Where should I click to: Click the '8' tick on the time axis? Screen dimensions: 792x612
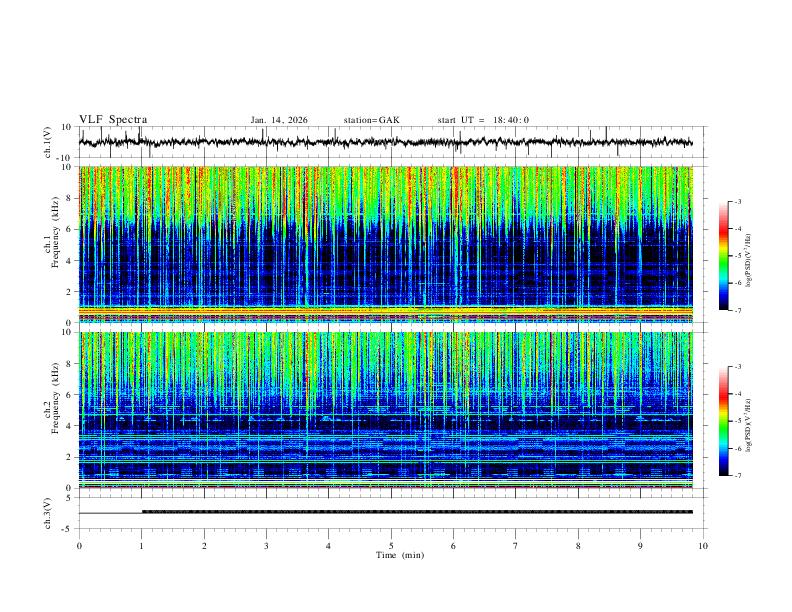click(x=578, y=546)
